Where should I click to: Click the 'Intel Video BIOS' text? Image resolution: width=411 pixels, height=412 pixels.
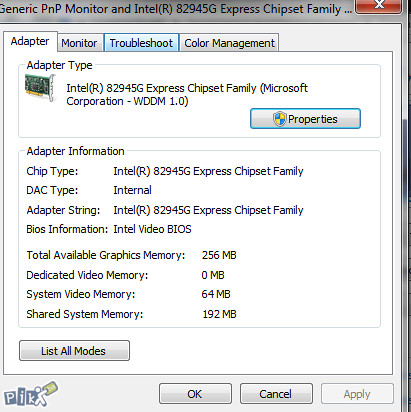(152, 229)
